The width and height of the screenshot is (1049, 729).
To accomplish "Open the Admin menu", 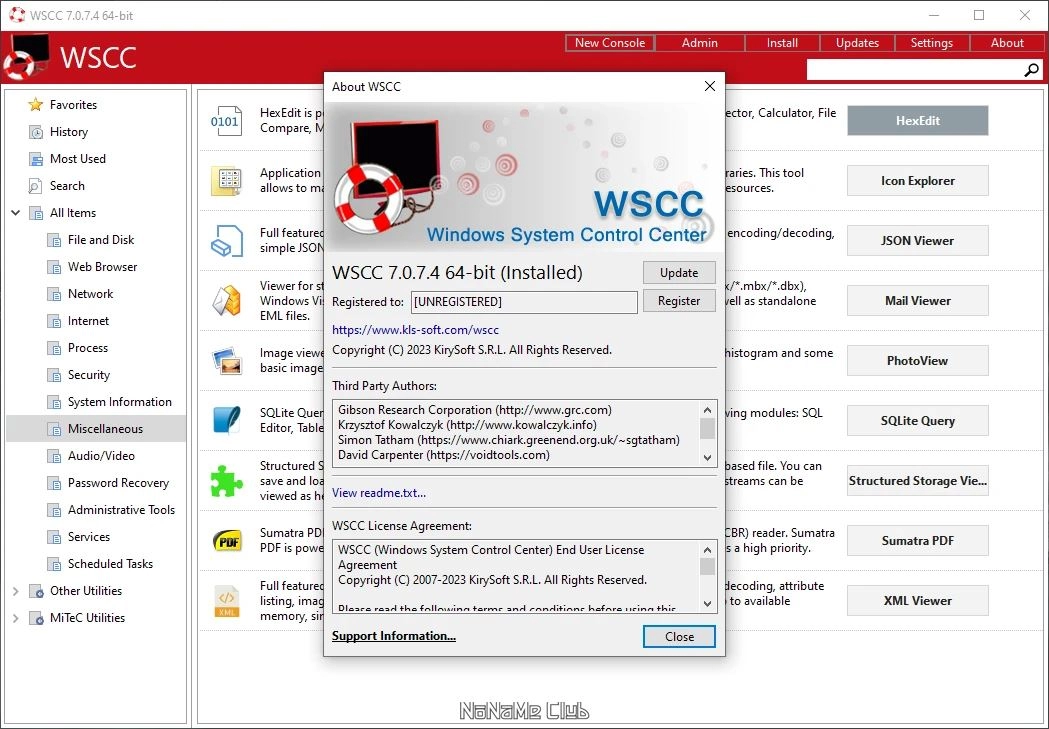I will click(699, 43).
